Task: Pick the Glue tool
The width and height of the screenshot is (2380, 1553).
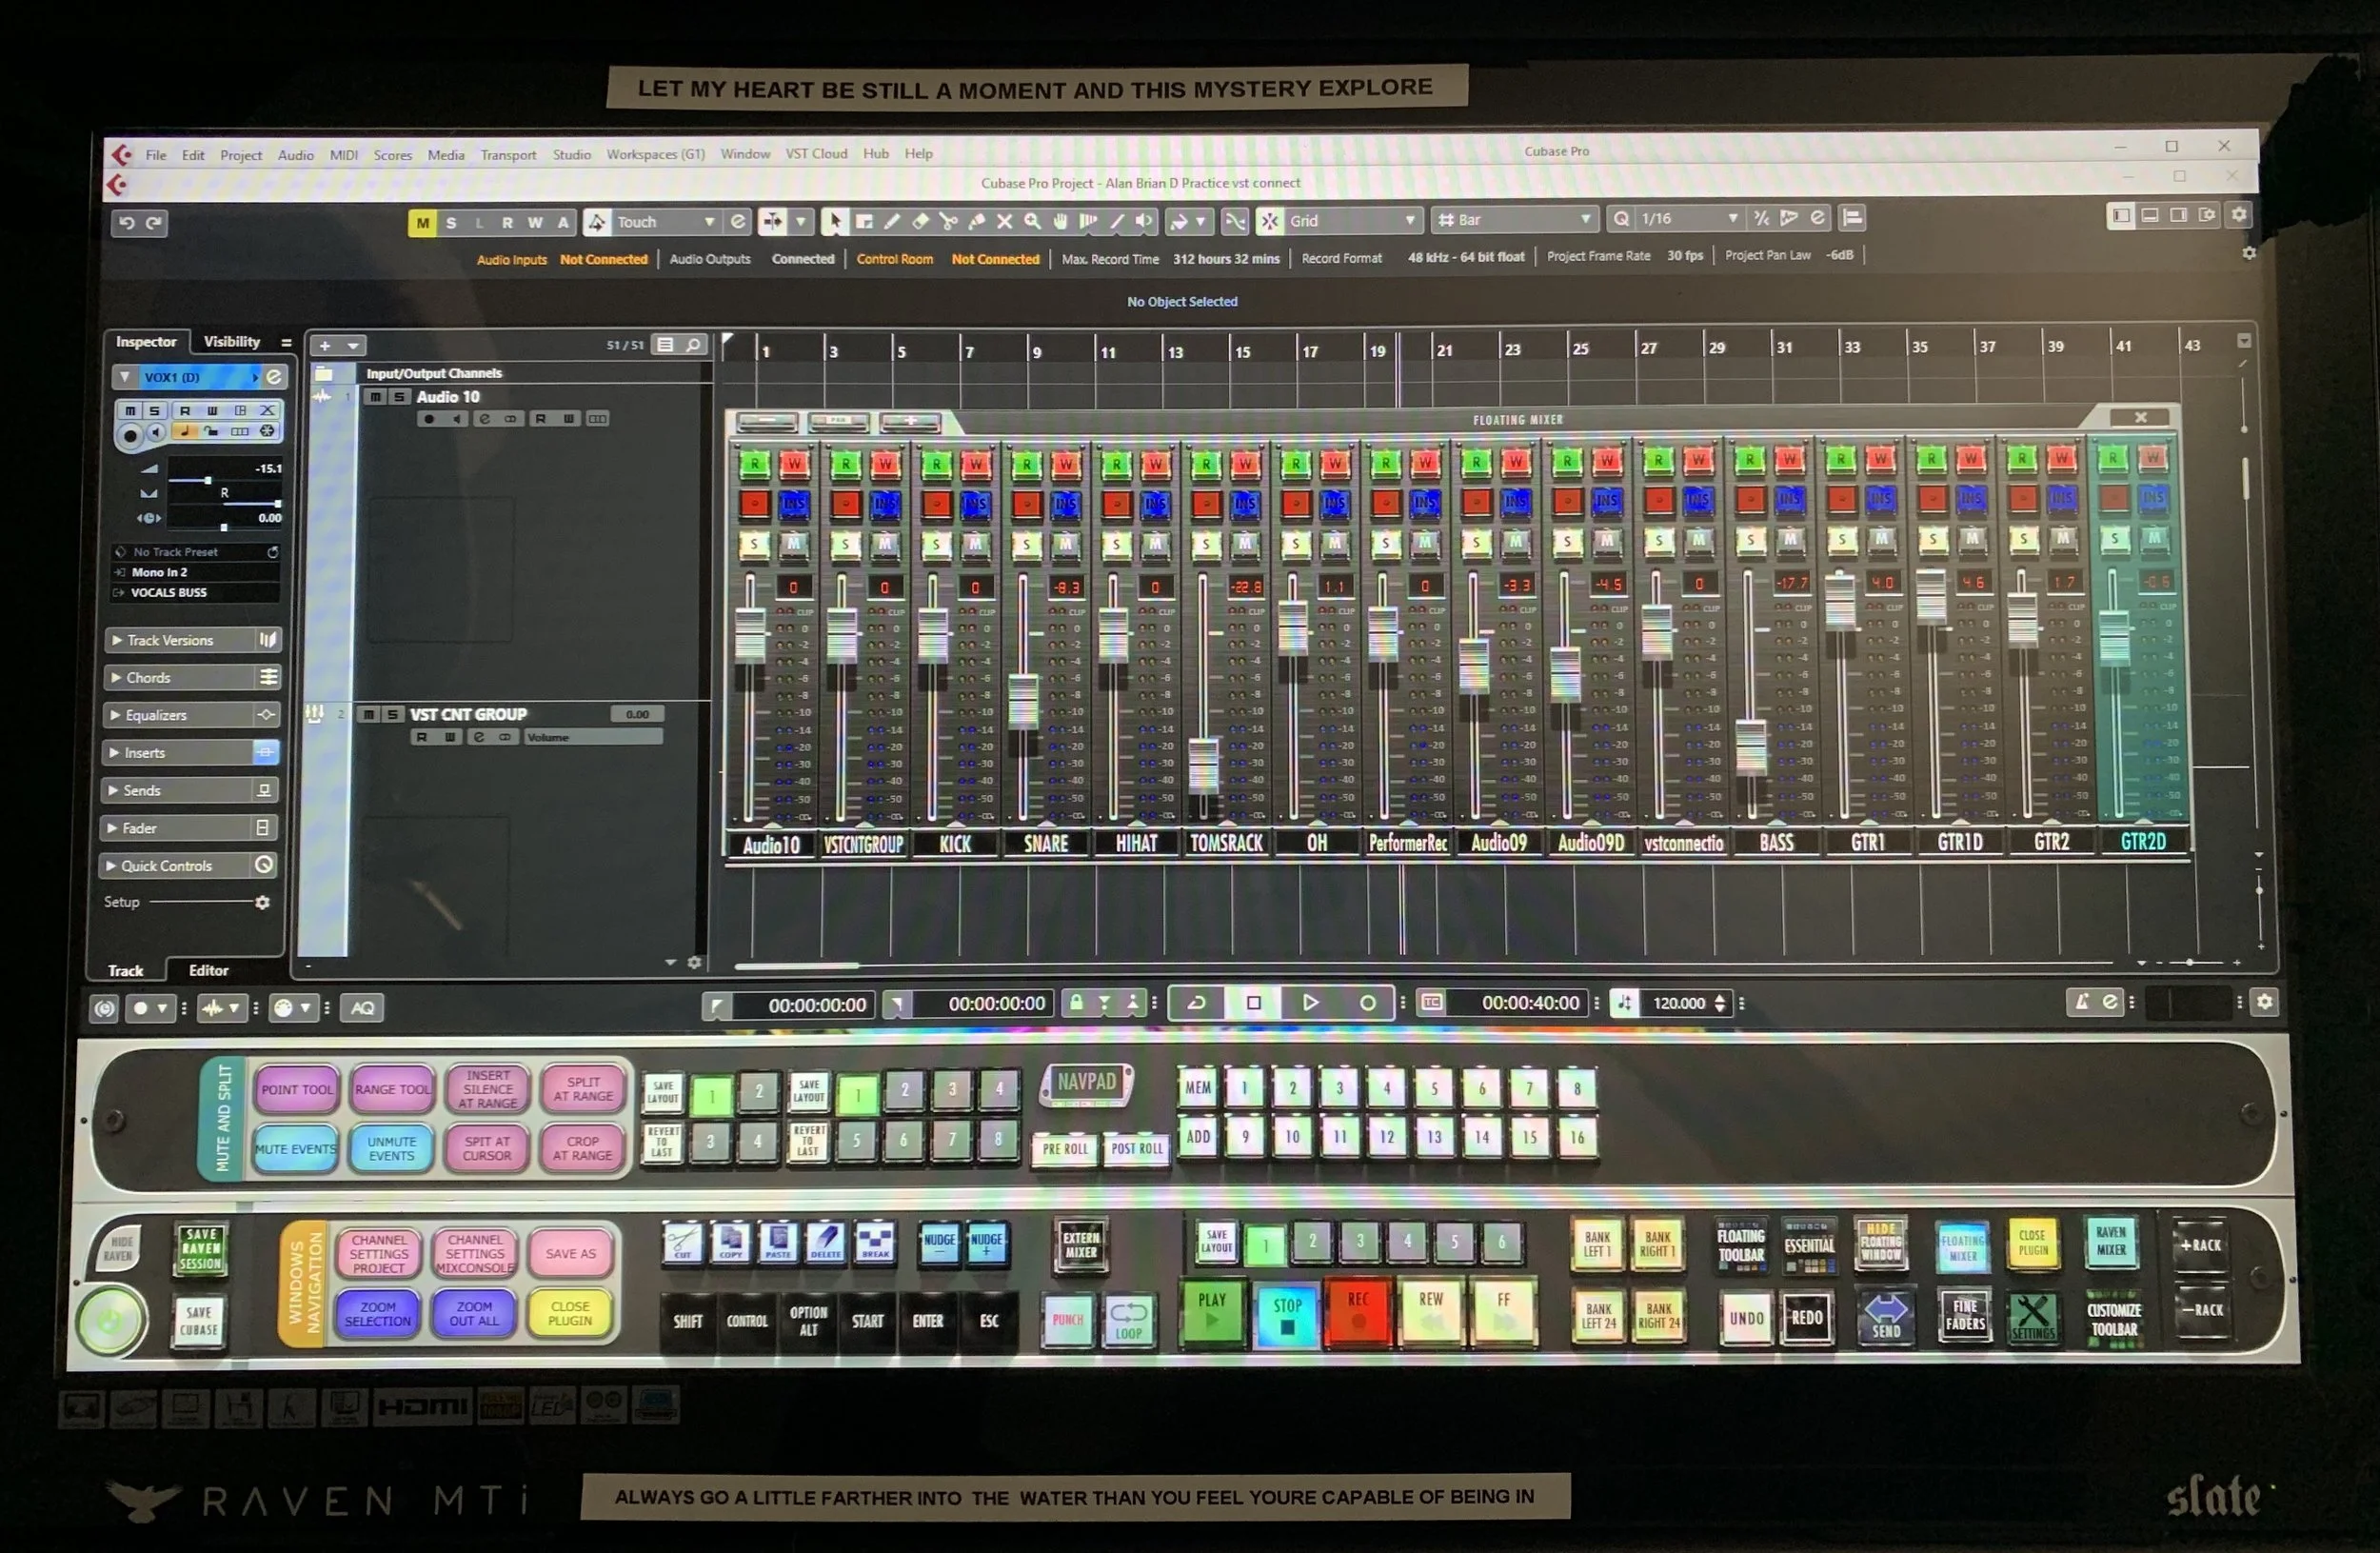Action: coord(976,221)
